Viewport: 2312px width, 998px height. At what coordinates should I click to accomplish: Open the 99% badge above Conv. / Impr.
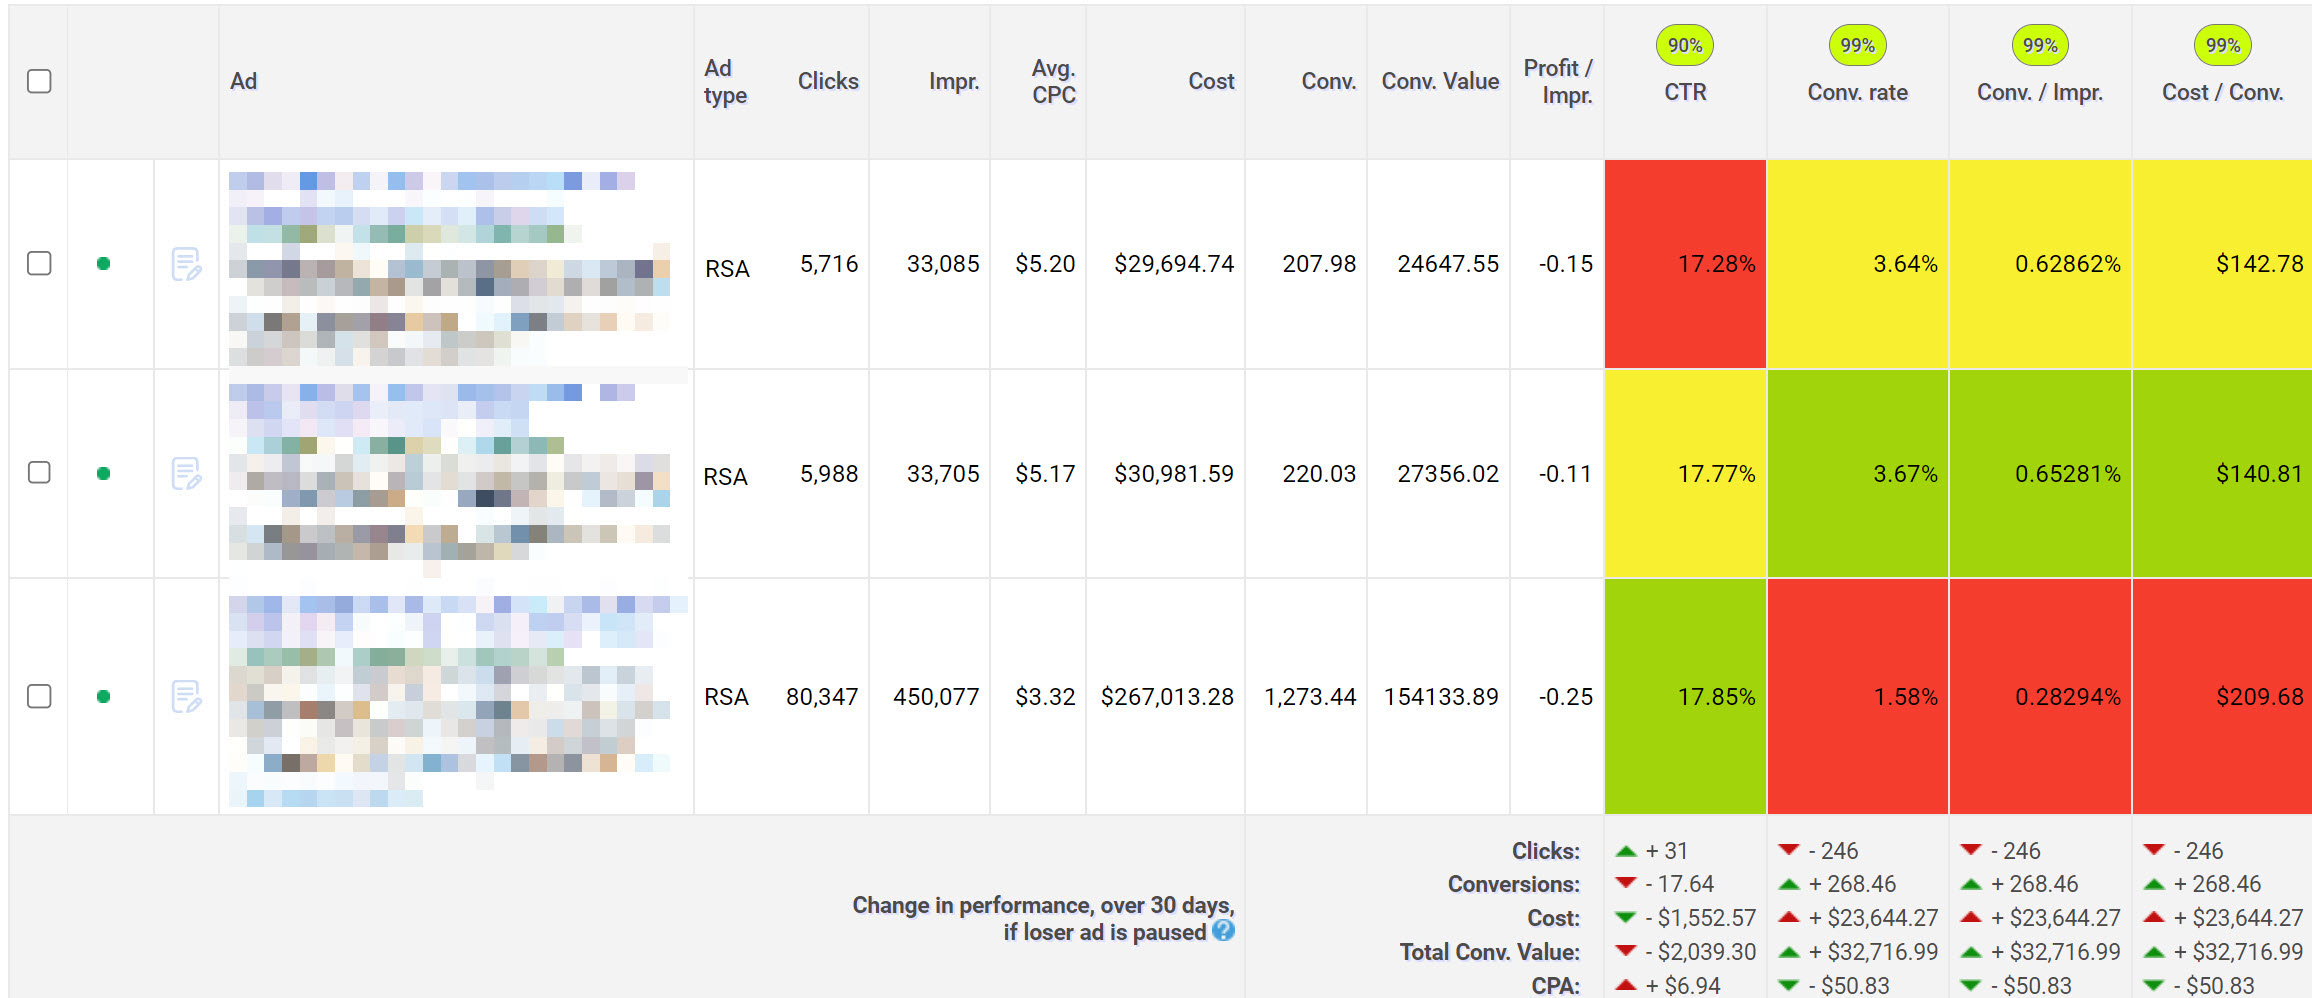point(2039,46)
